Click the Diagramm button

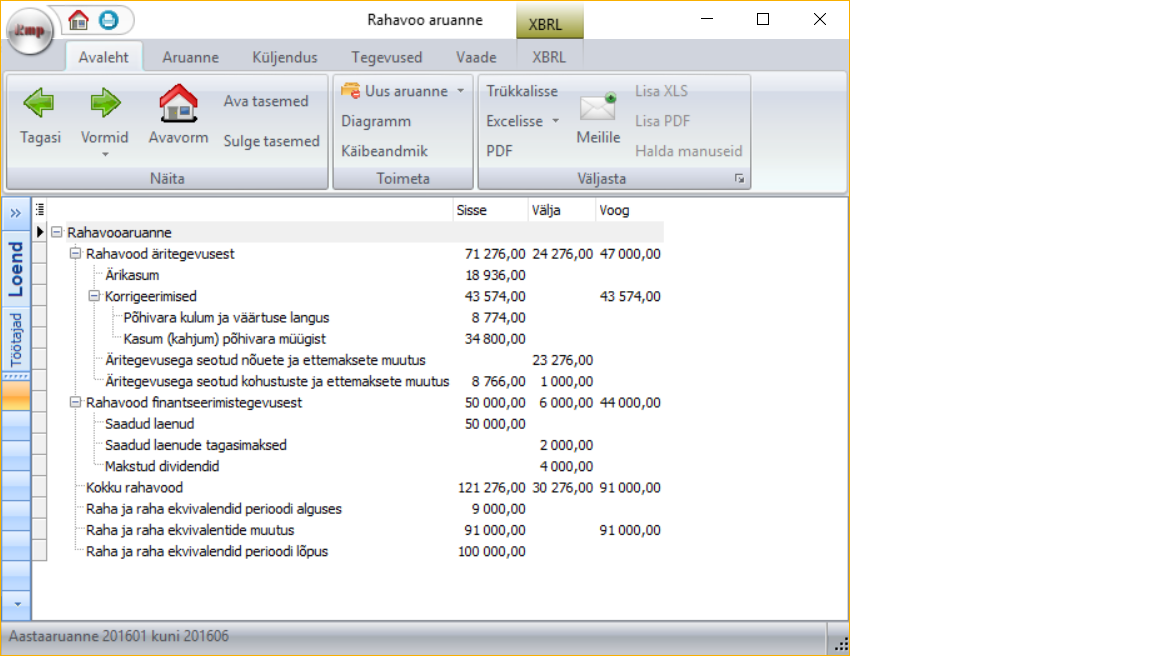[x=376, y=121]
